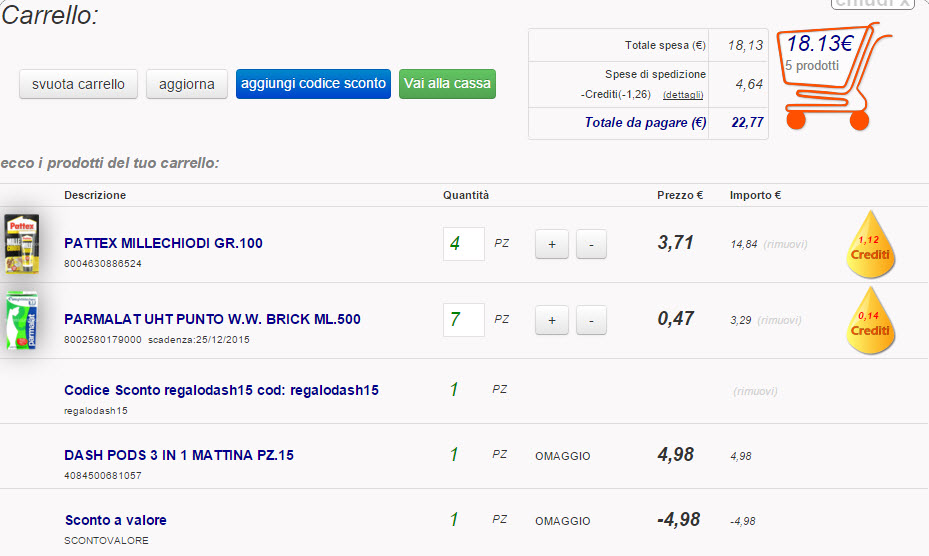Increase Parmalat UHT quantity with plus button
The width and height of the screenshot is (929, 556).
pos(551,320)
